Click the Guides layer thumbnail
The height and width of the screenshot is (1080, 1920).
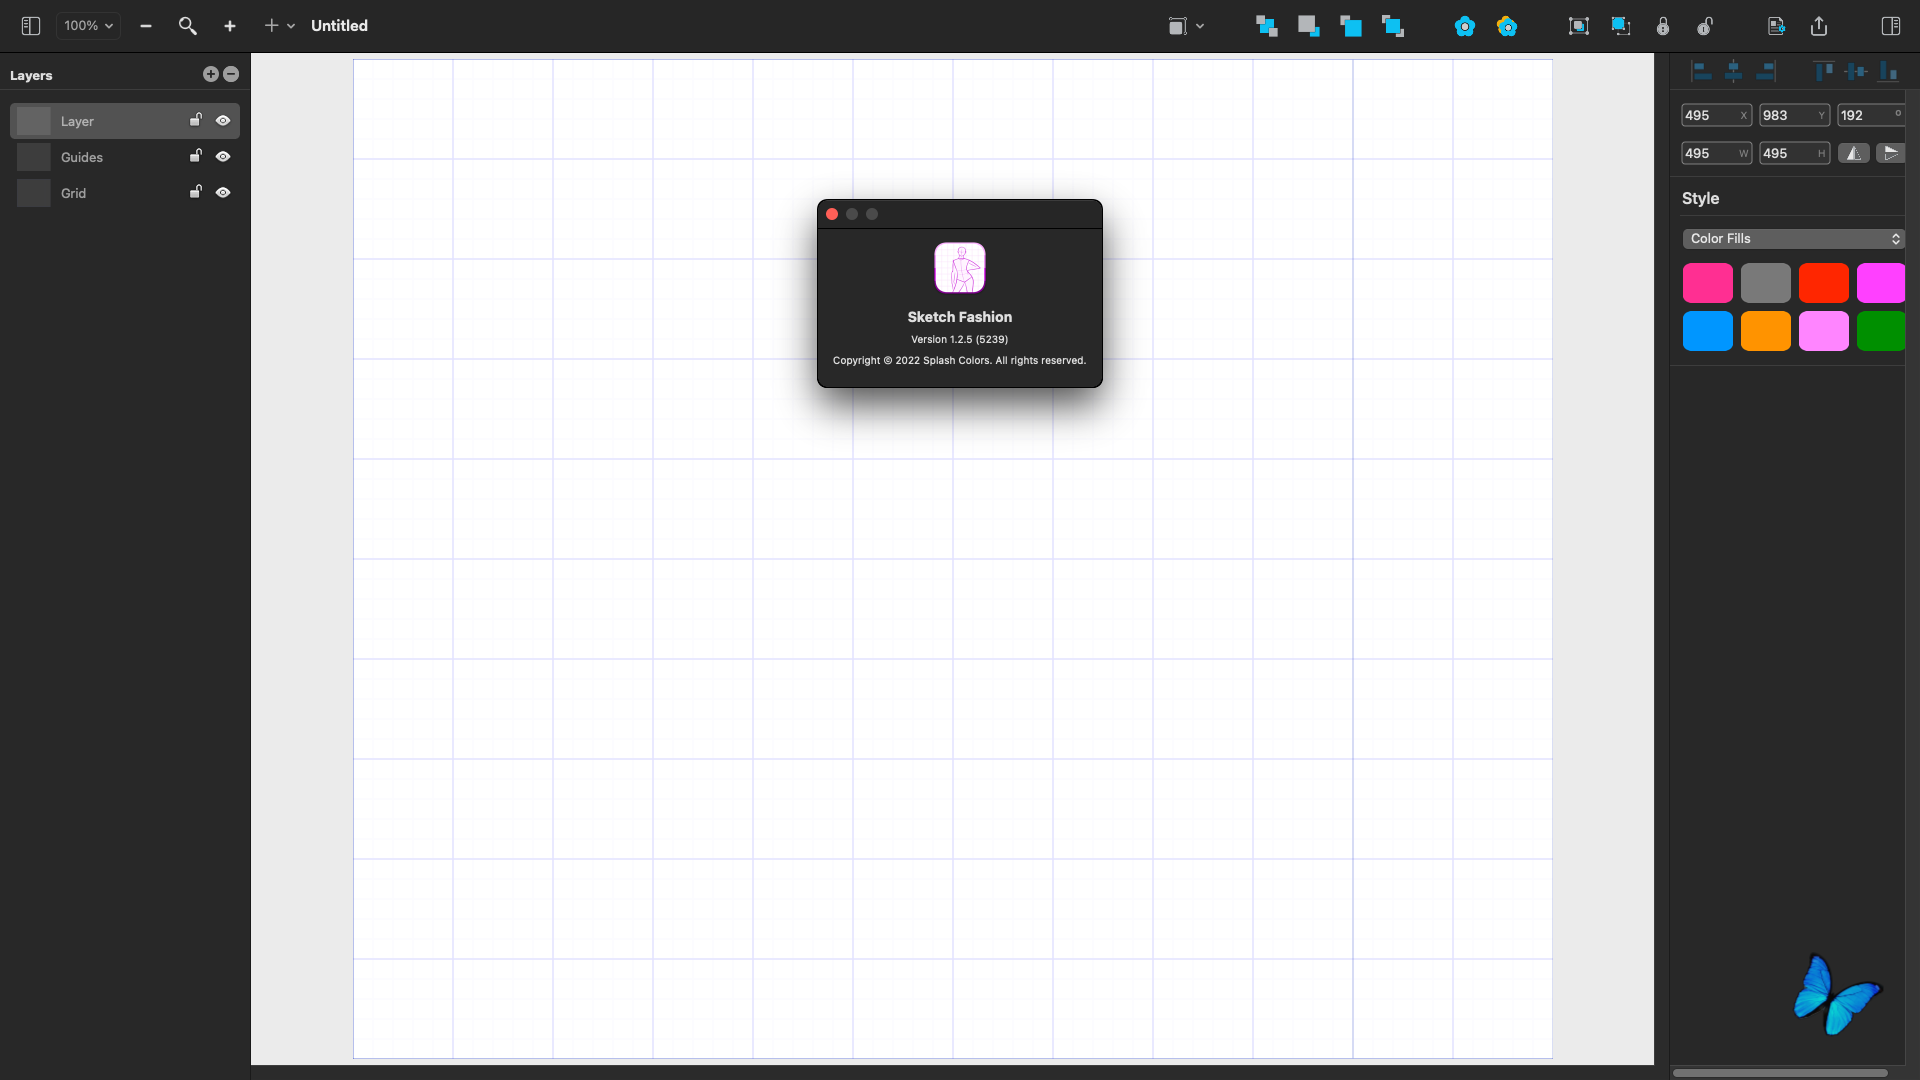point(34,157)
